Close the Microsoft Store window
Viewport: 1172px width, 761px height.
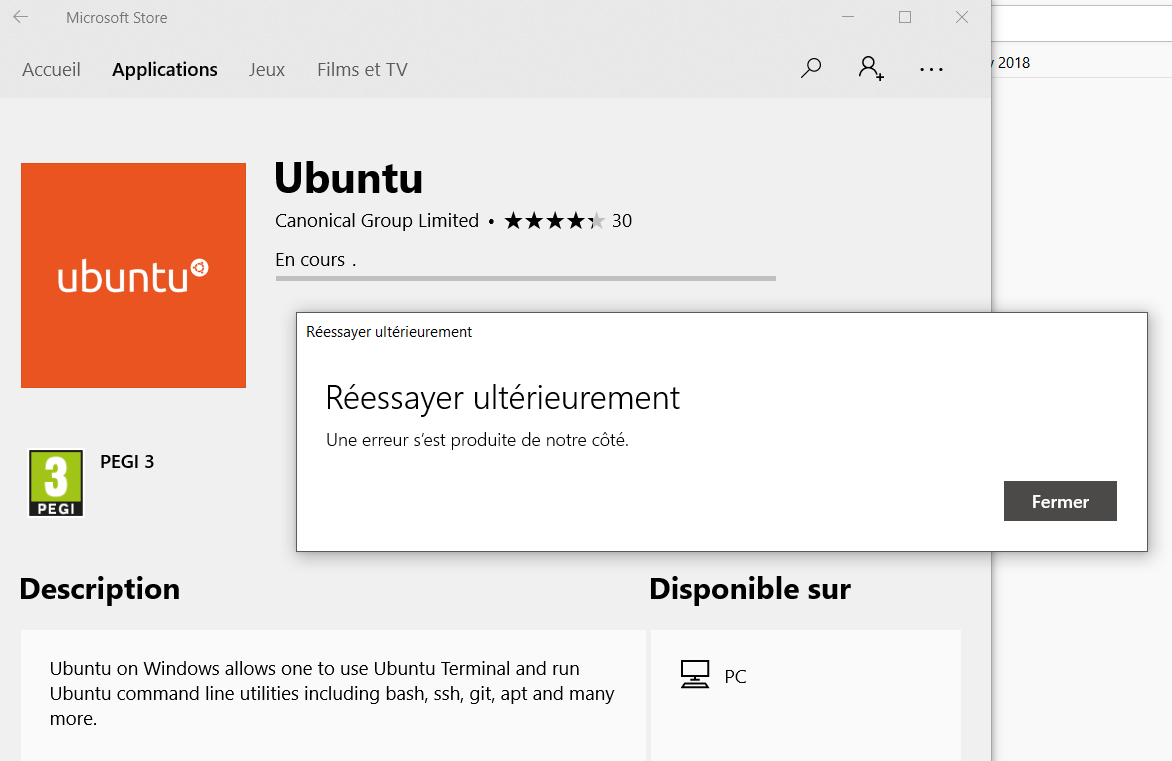tap(962, 16)
